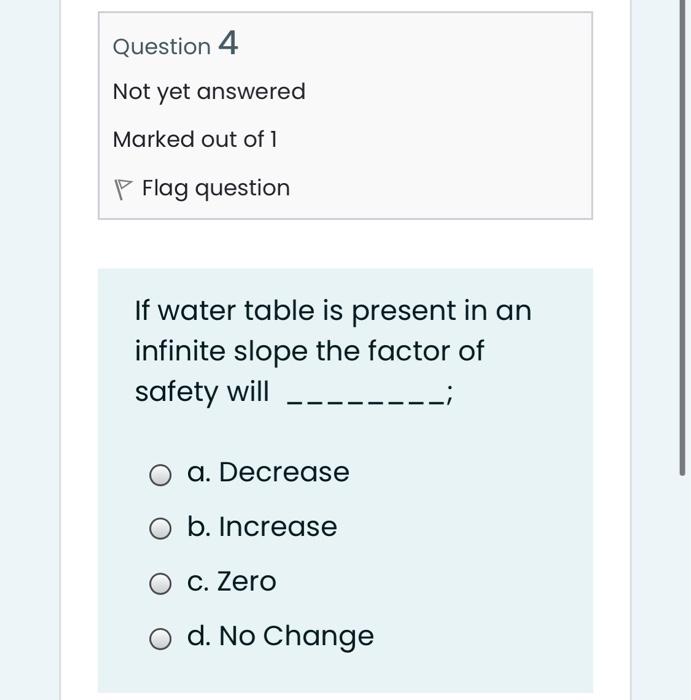
Task: Mark the No Change radio button
Action: point(160,639)
